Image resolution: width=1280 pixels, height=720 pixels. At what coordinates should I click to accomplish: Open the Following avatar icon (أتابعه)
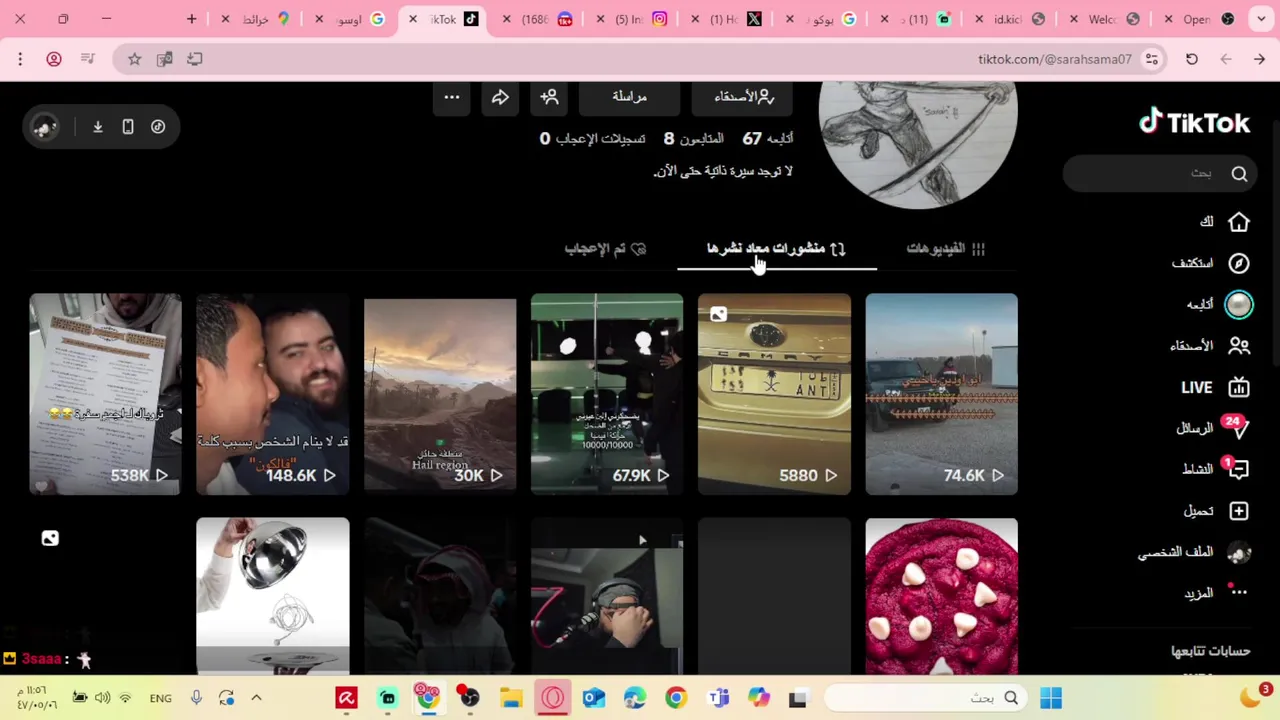click(x=1239, y=304)
